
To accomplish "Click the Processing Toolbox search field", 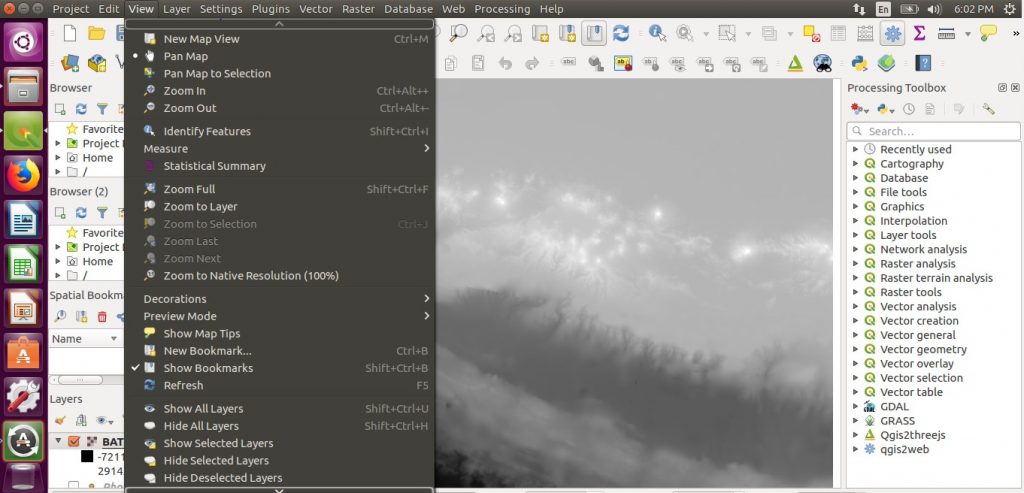I will 933,131.
